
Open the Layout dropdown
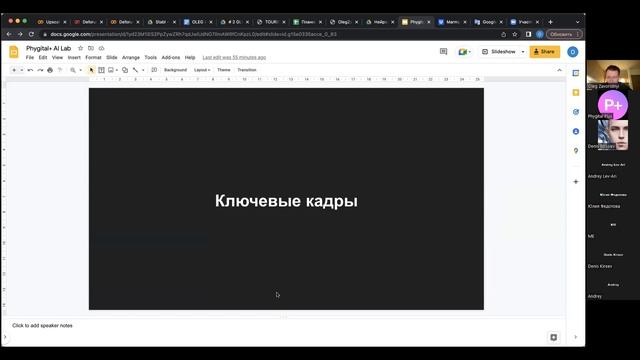point(202,70)
